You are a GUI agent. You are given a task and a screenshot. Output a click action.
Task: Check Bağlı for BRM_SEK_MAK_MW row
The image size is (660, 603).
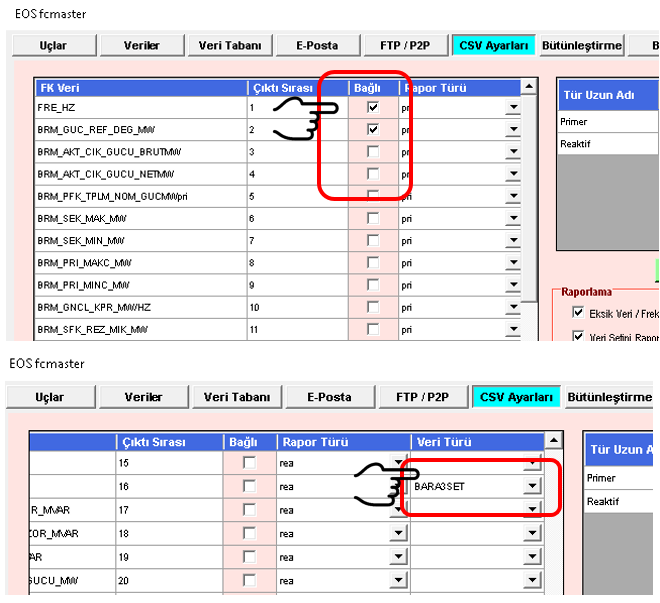click(x=373, y=218)
